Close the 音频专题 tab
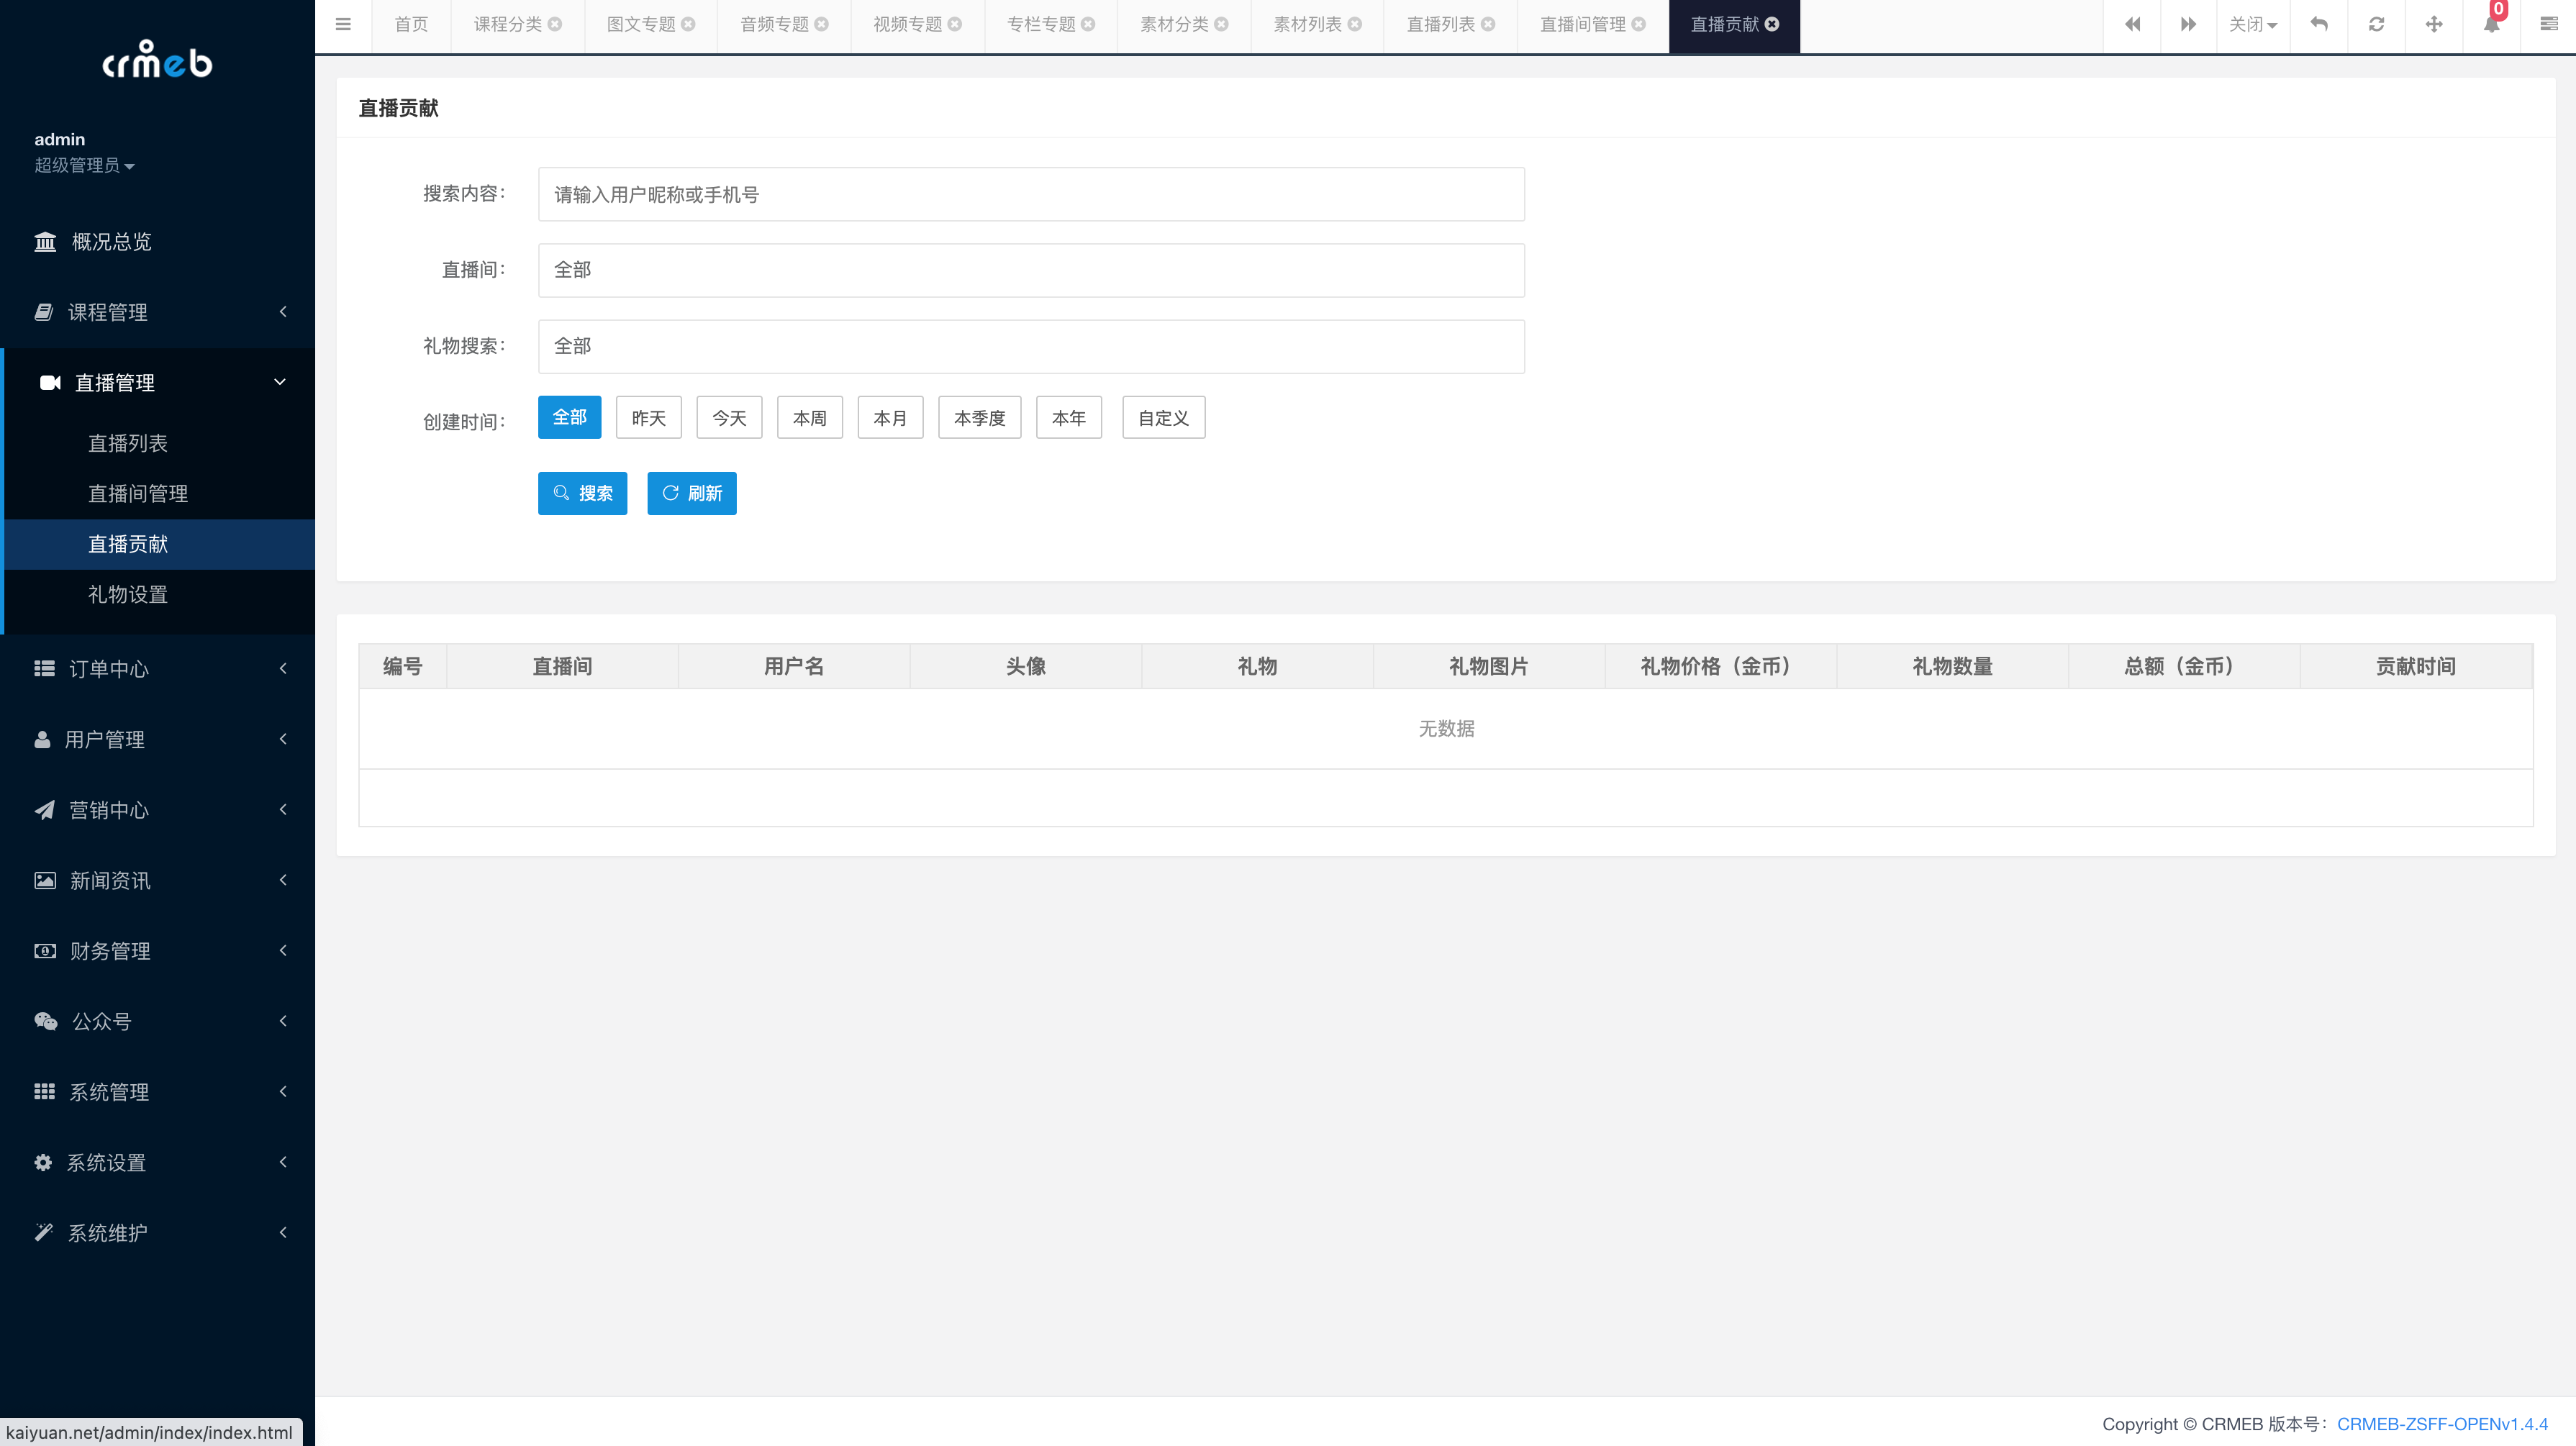The image size is (2576, 1446). tap(821, 24)
